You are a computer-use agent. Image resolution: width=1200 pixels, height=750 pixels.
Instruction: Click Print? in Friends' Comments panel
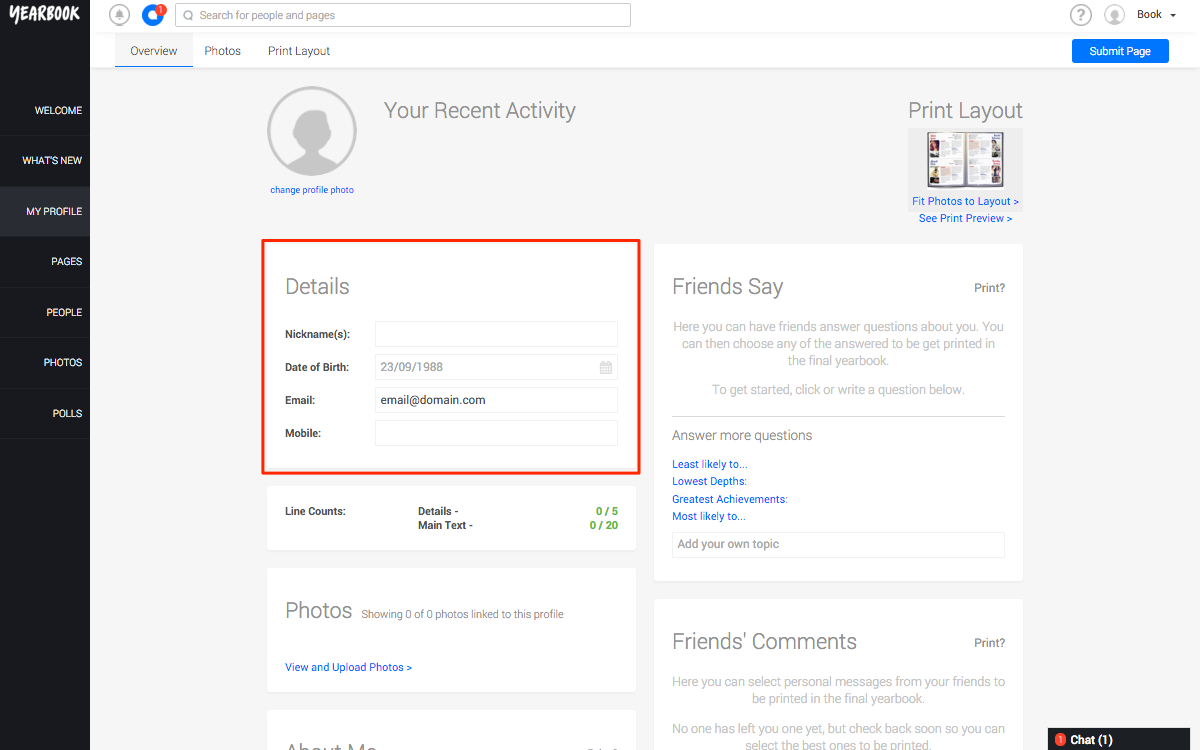coord(989,643)
